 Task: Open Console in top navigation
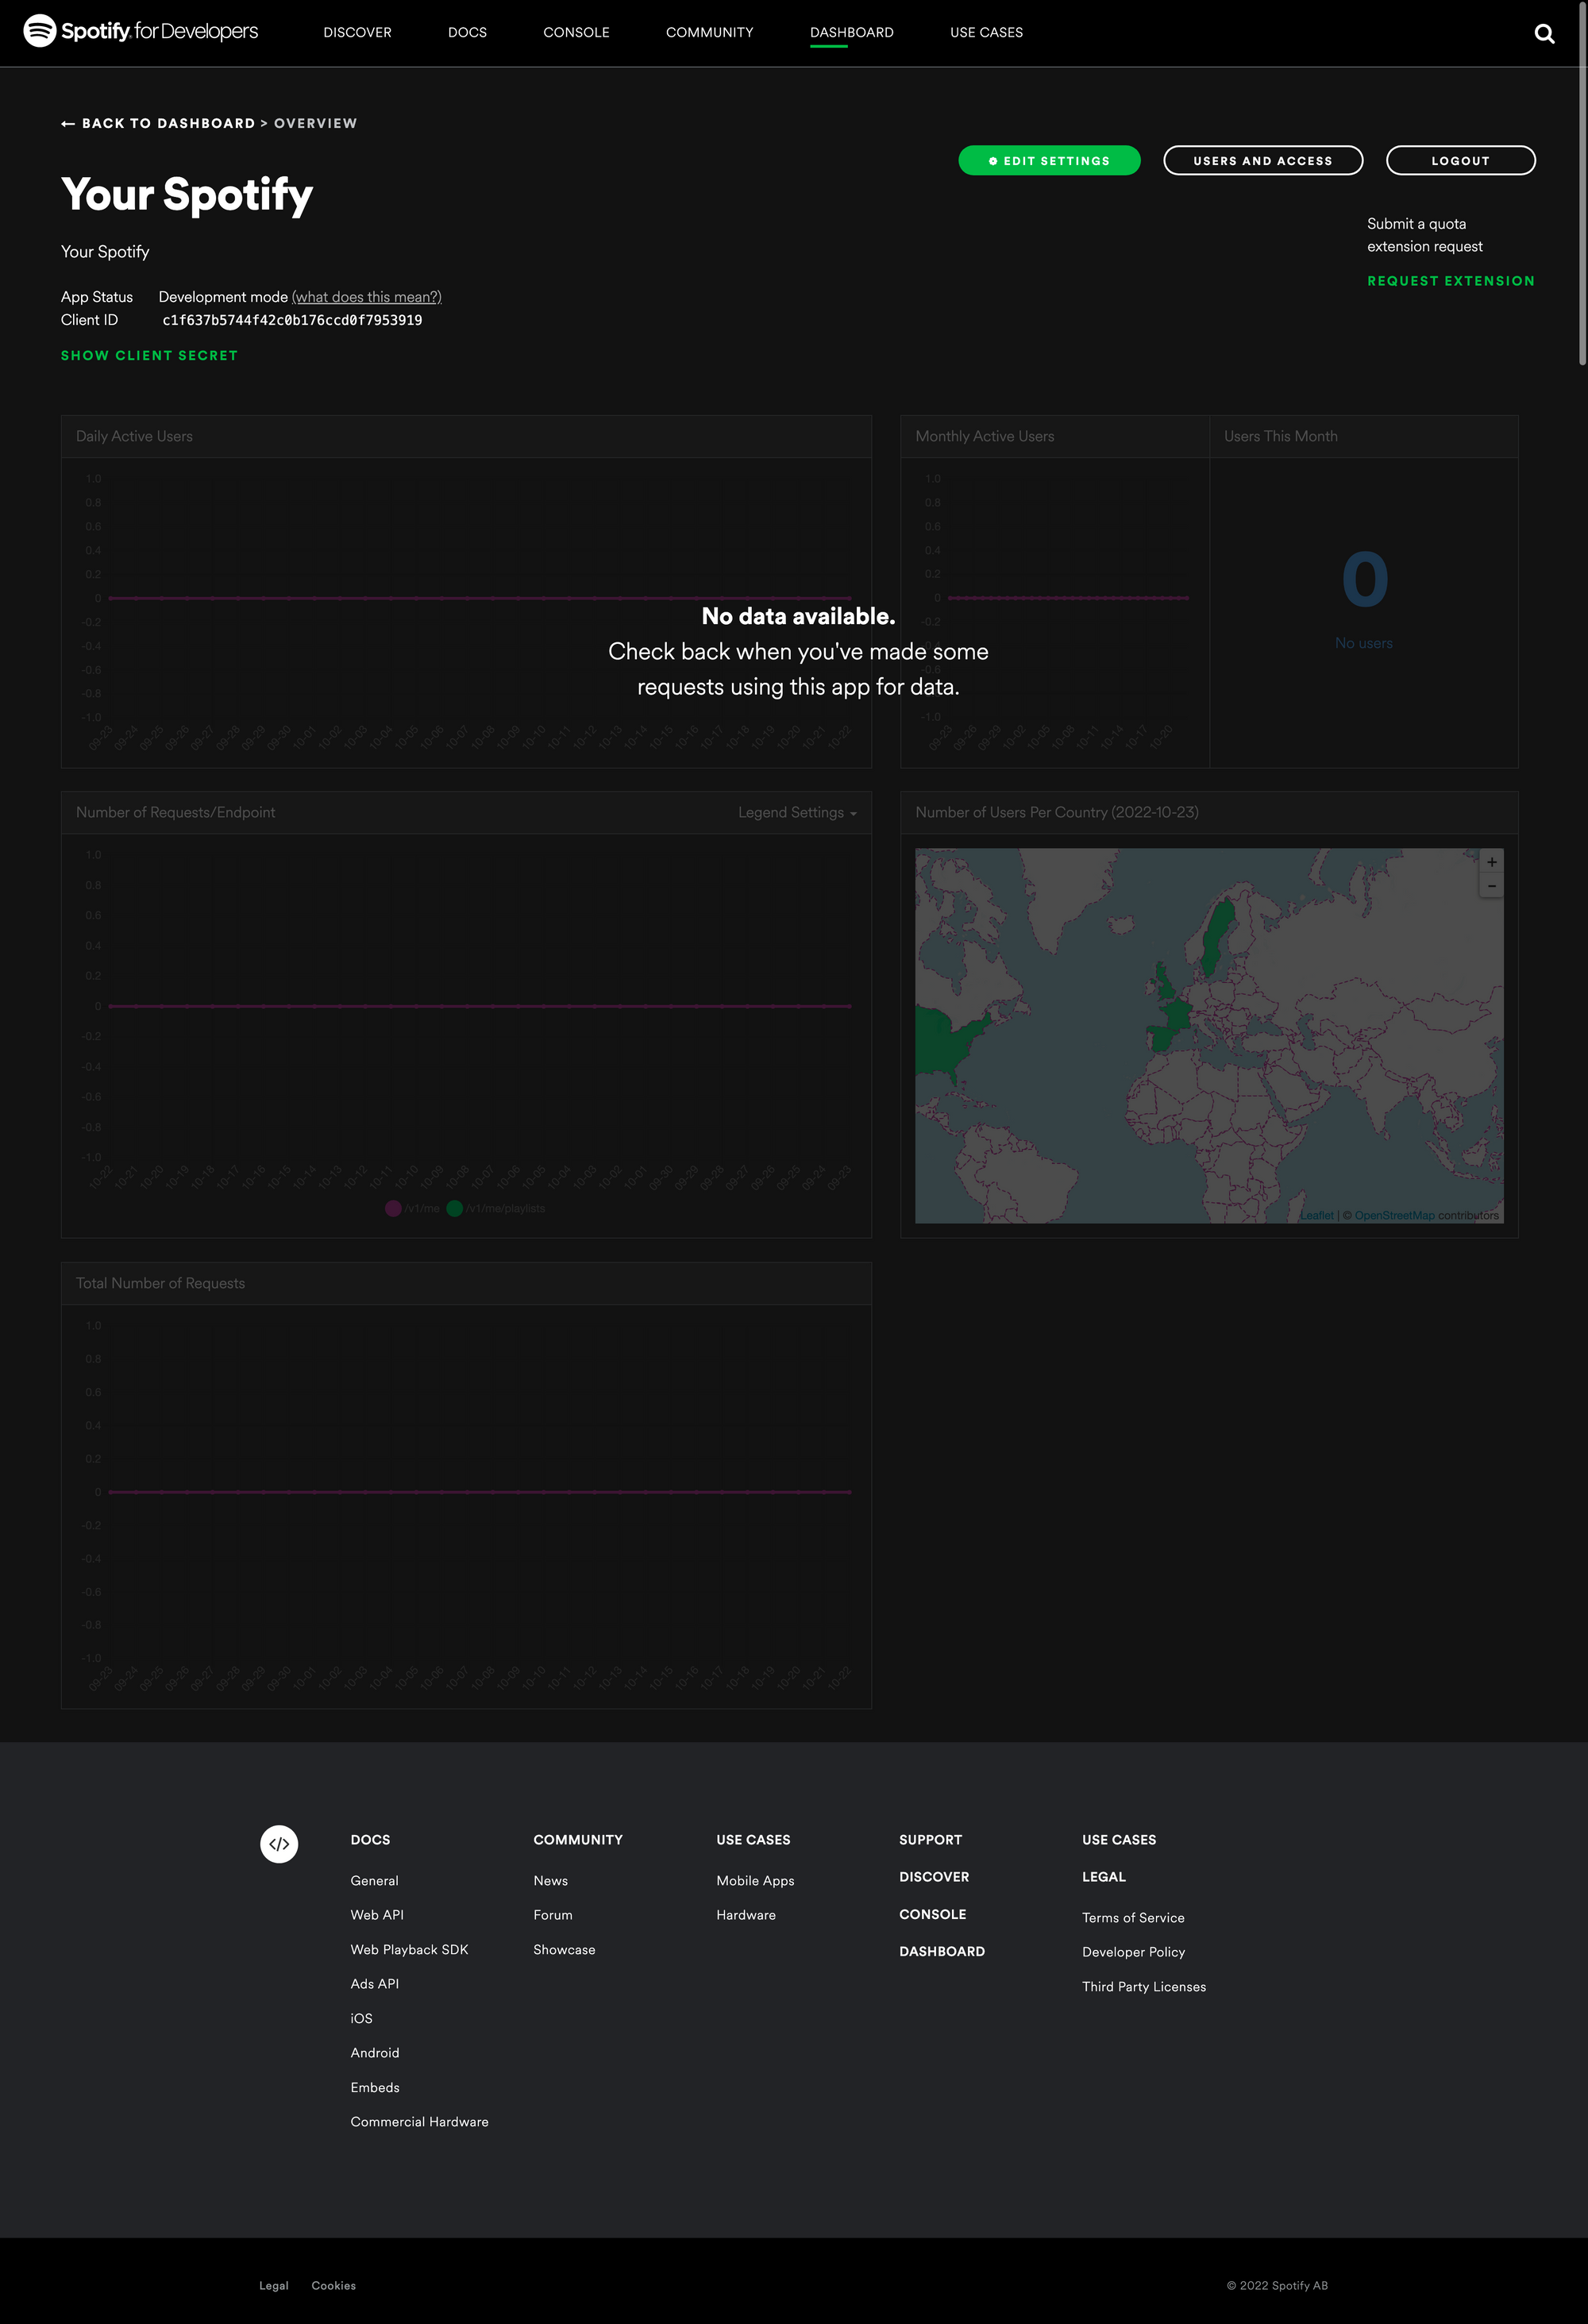[576, 33]
